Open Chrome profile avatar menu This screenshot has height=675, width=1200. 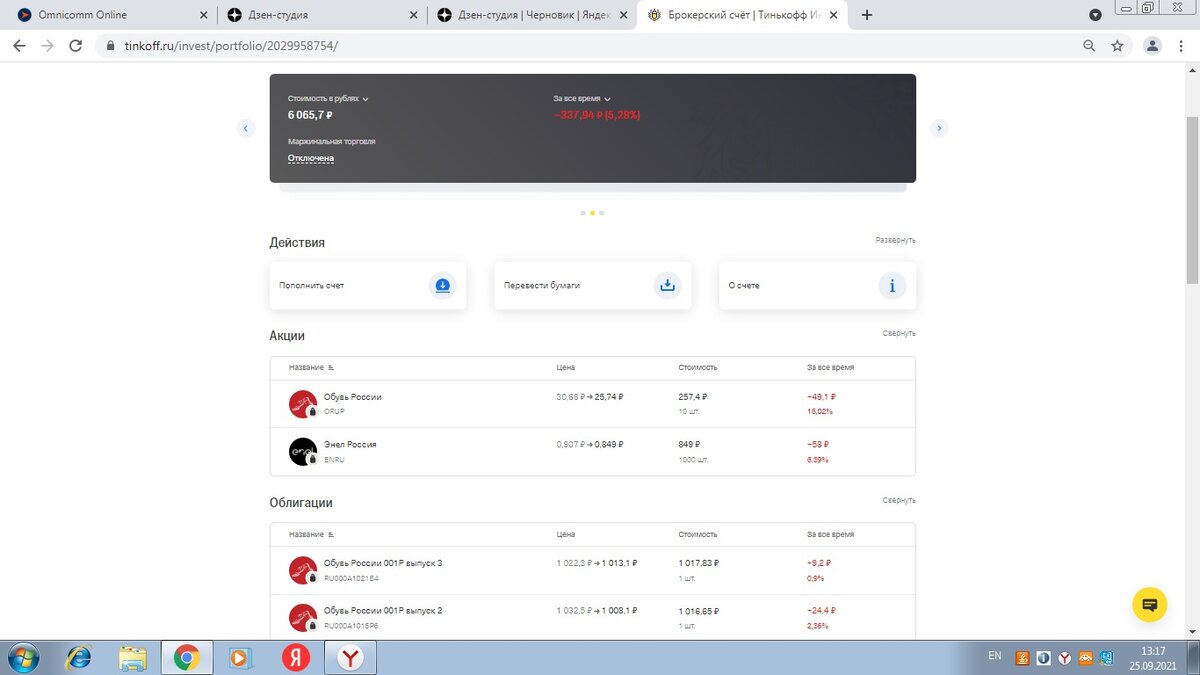pyautogui.click(x=1153, y=46)
